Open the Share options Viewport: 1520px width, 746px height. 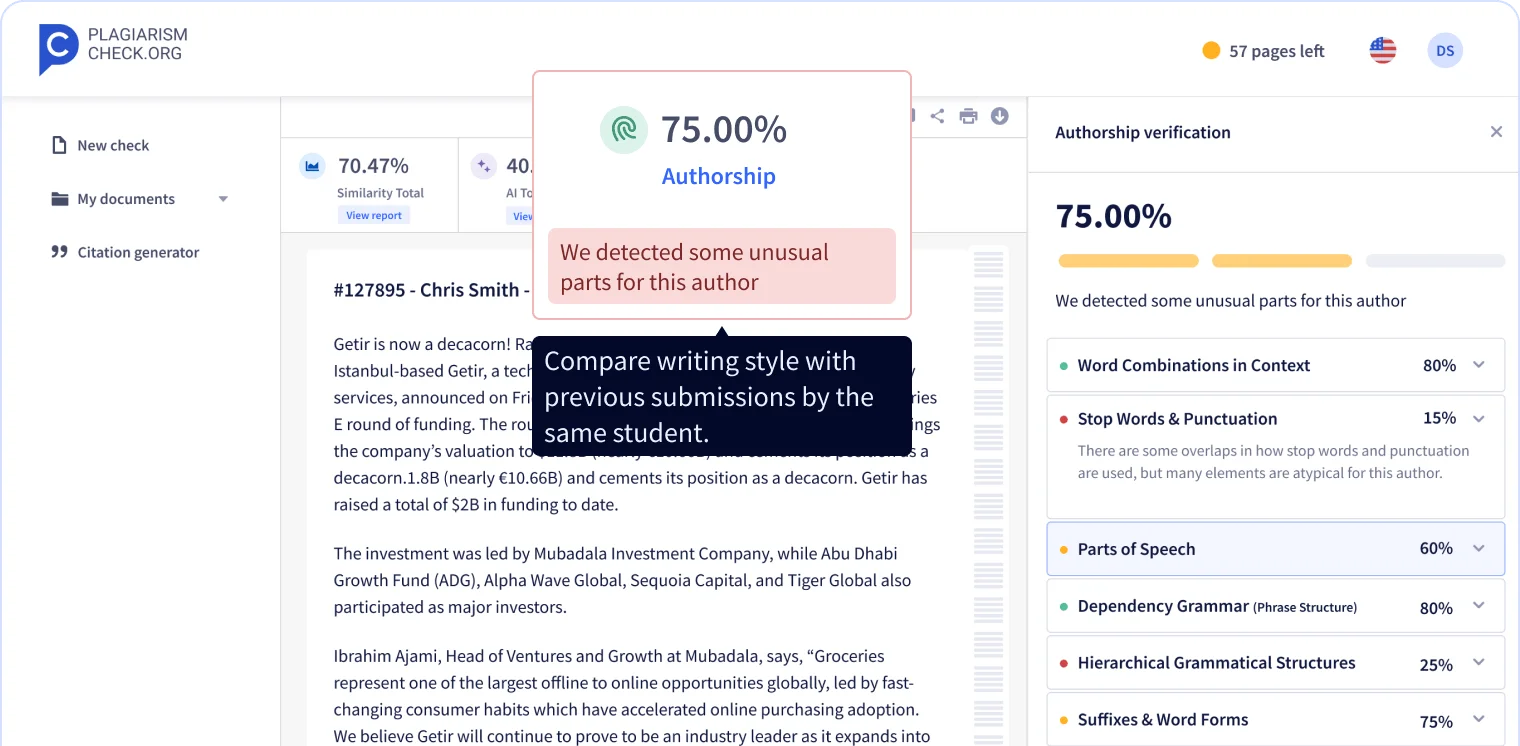click(938, 116)
